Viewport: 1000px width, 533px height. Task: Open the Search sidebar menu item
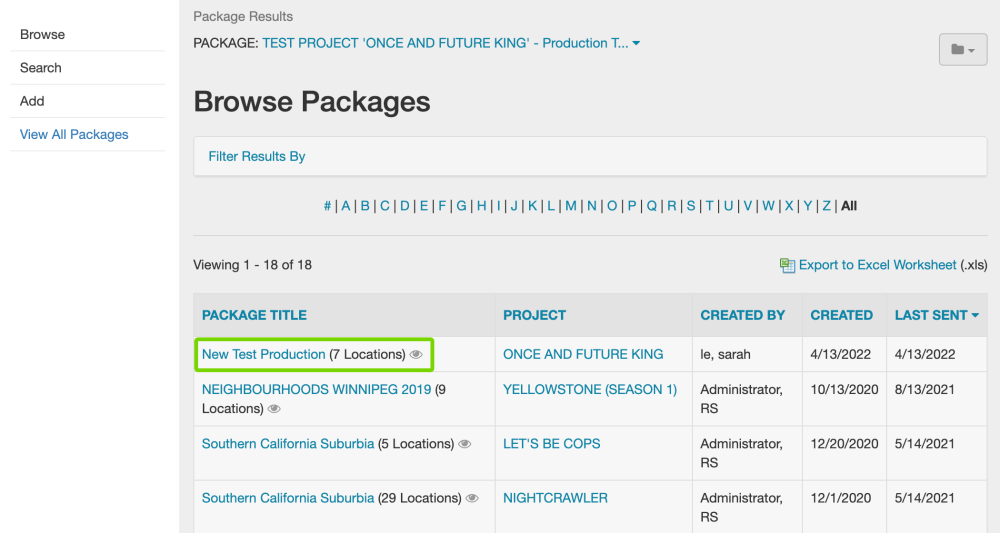[41, 68]
